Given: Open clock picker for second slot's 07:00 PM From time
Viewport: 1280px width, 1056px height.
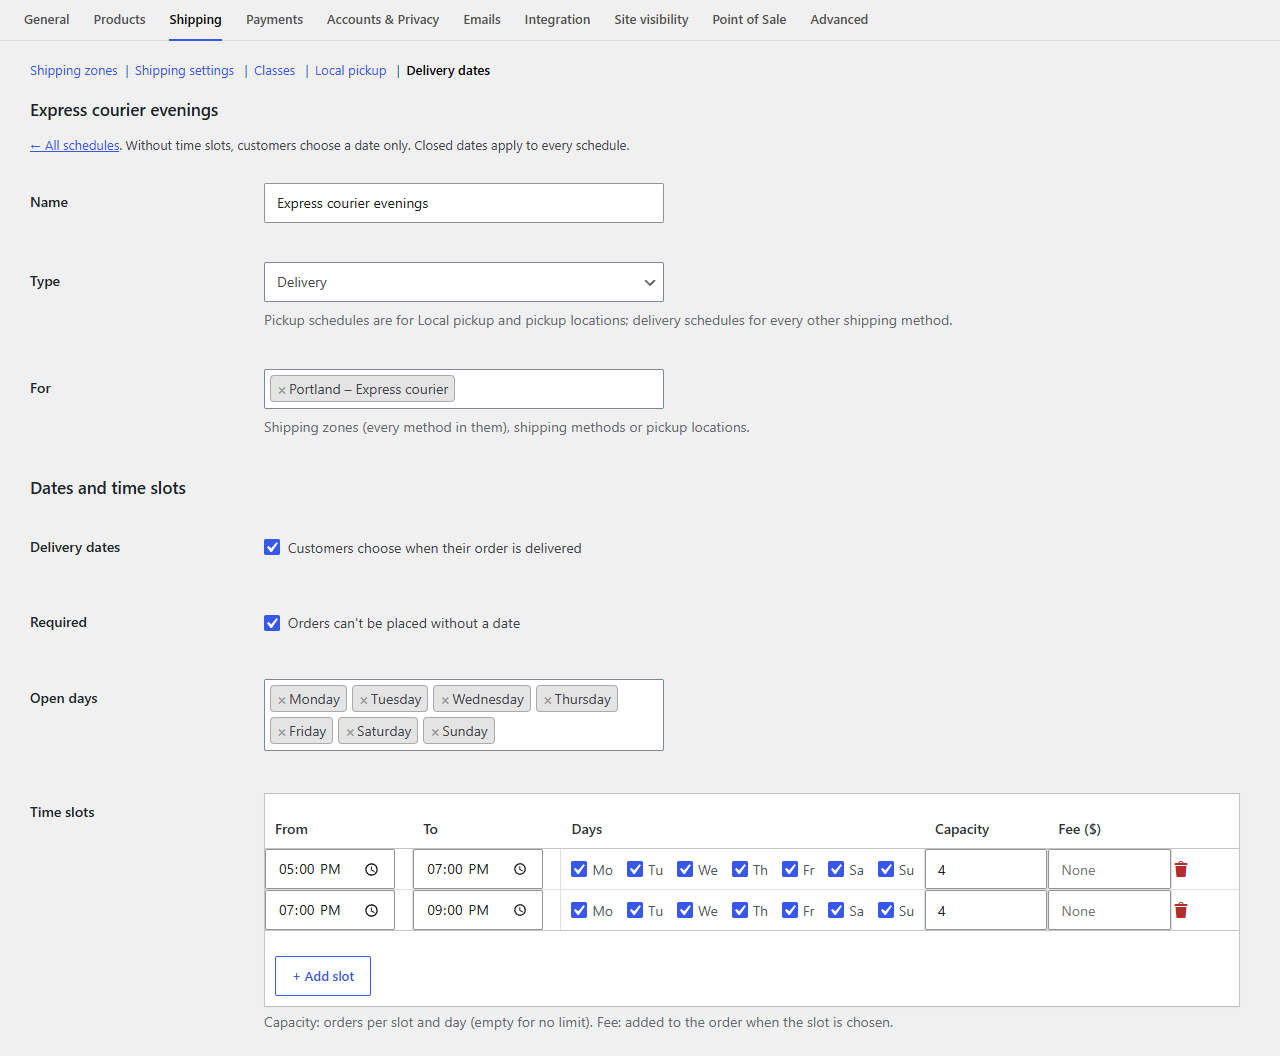Looking at the screenshot, I should [x=371, y=910].
